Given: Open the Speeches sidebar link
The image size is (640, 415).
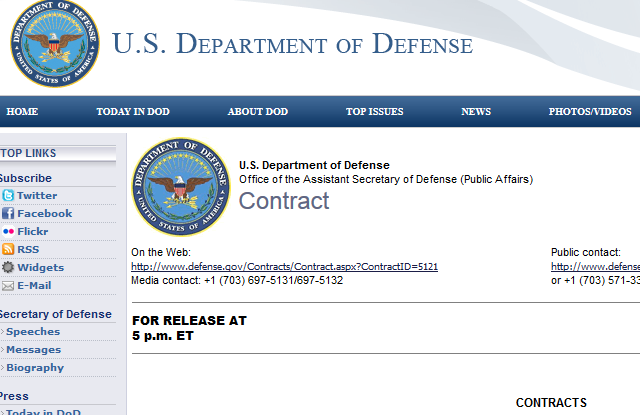Looking at the screenshot, I should [33, 332].
